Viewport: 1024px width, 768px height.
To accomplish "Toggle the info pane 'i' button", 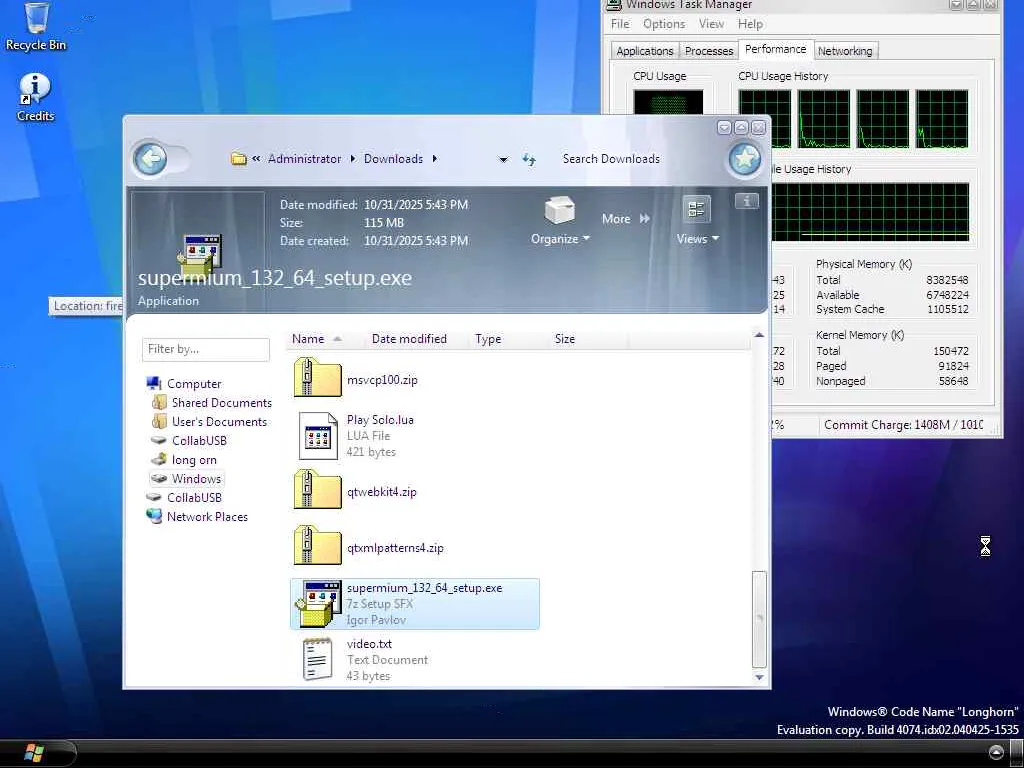I will tap(746, 201).
